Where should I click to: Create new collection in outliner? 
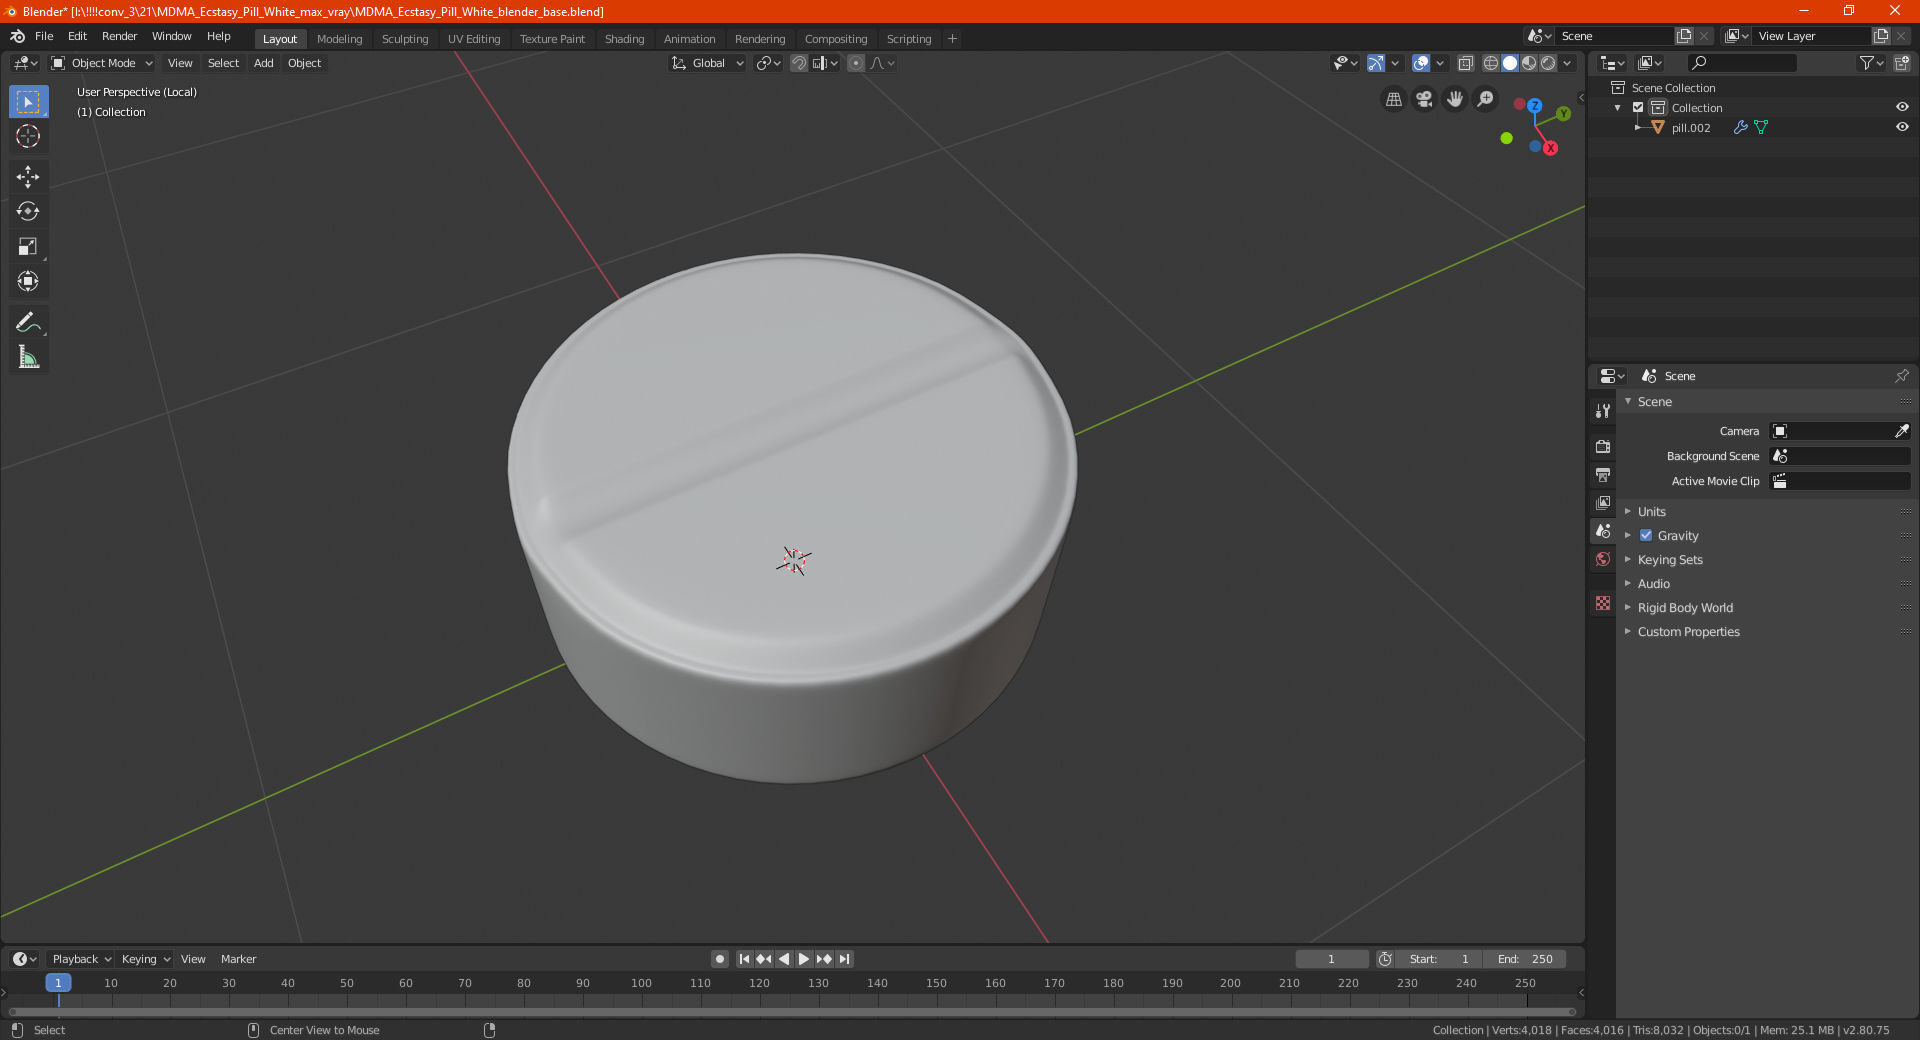coord(1901,63)
